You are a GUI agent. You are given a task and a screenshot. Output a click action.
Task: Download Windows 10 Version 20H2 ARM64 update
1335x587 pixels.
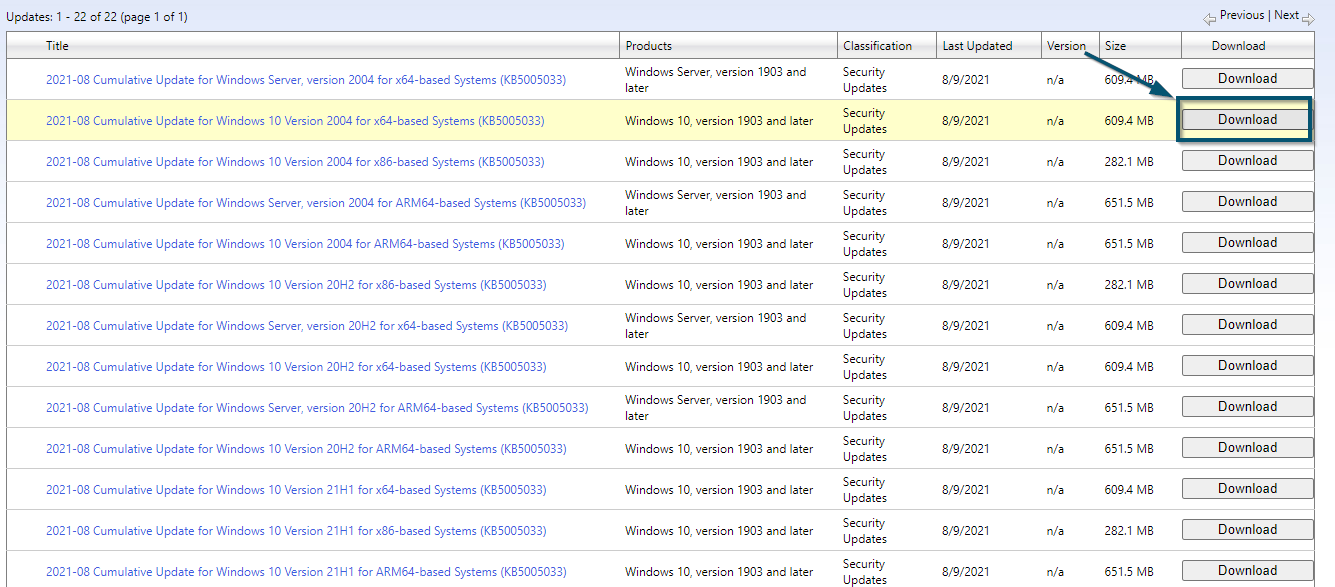coord(1247,448)
